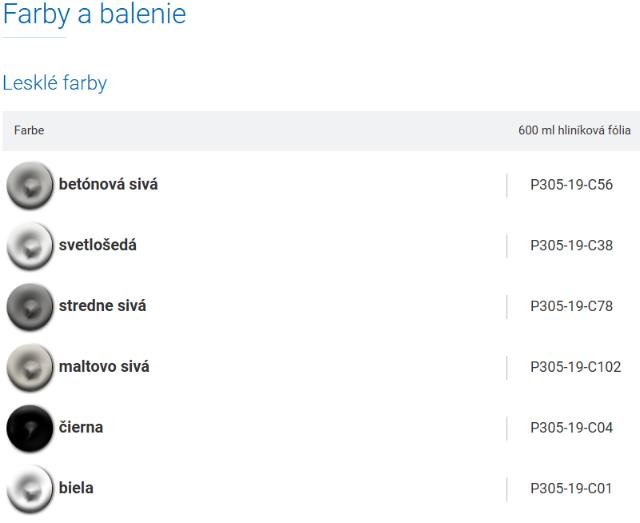Click the biela color name

tap(77, 489)
